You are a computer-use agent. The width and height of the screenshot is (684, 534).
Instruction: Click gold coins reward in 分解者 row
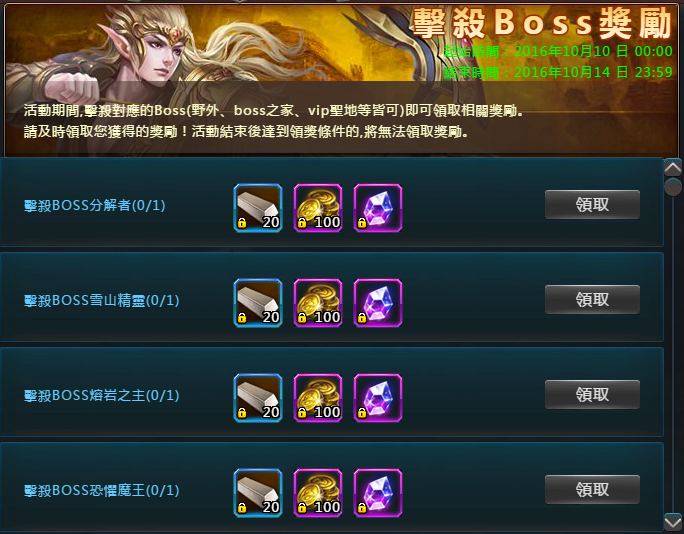(x=318, y=208)
